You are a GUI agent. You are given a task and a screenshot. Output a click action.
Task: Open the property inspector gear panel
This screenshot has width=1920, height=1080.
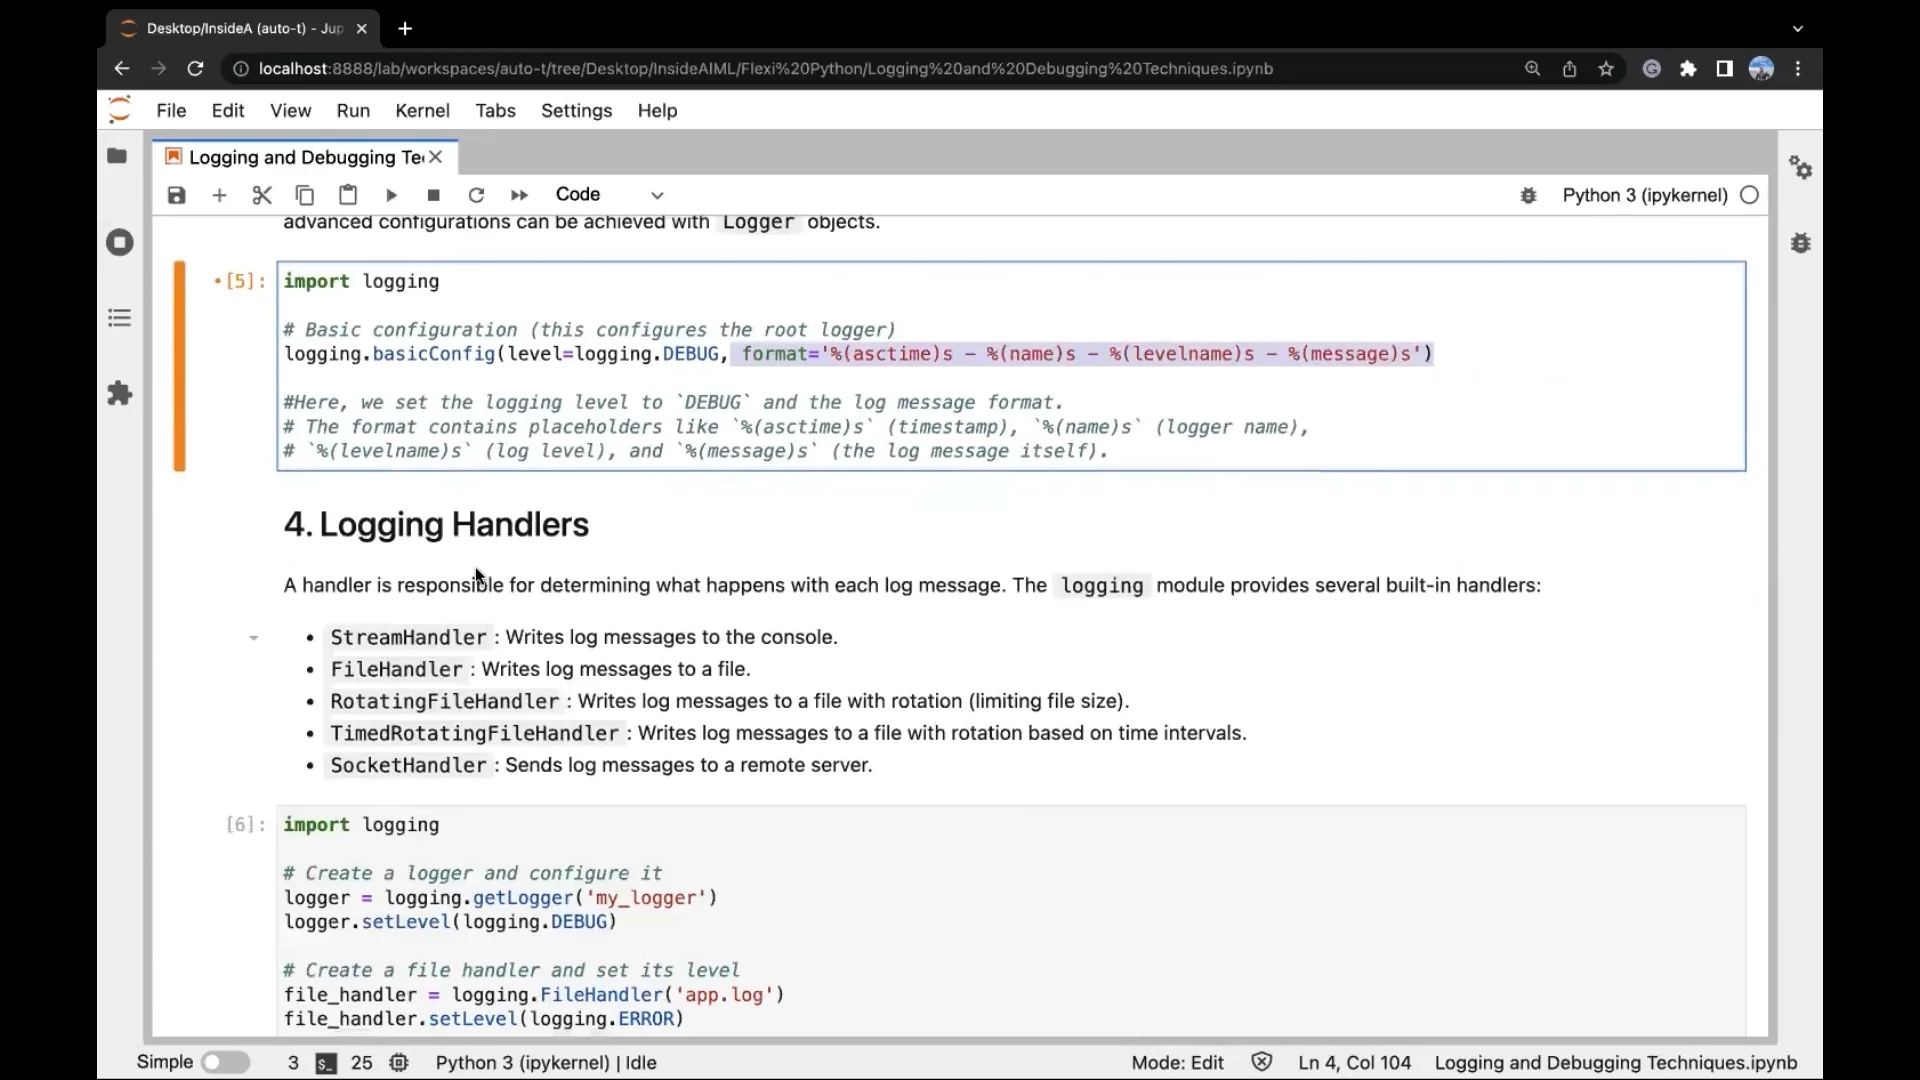1801,167
